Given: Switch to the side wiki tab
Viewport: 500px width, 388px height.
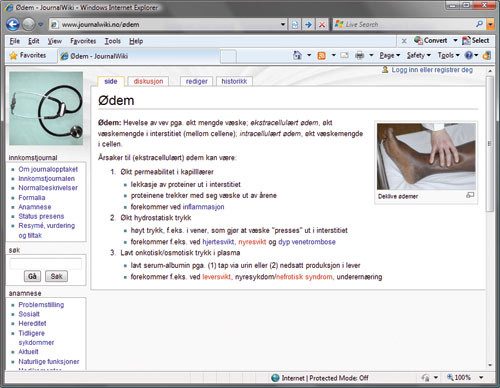Looking at the screenshot, I should [111, 81].
